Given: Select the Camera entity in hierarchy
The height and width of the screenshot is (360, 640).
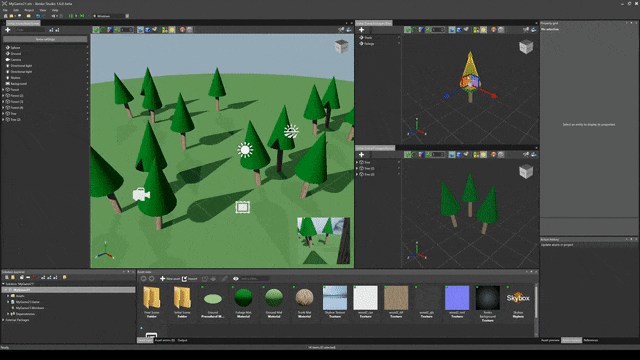Looking at the screenshot, I should [16, 60].
